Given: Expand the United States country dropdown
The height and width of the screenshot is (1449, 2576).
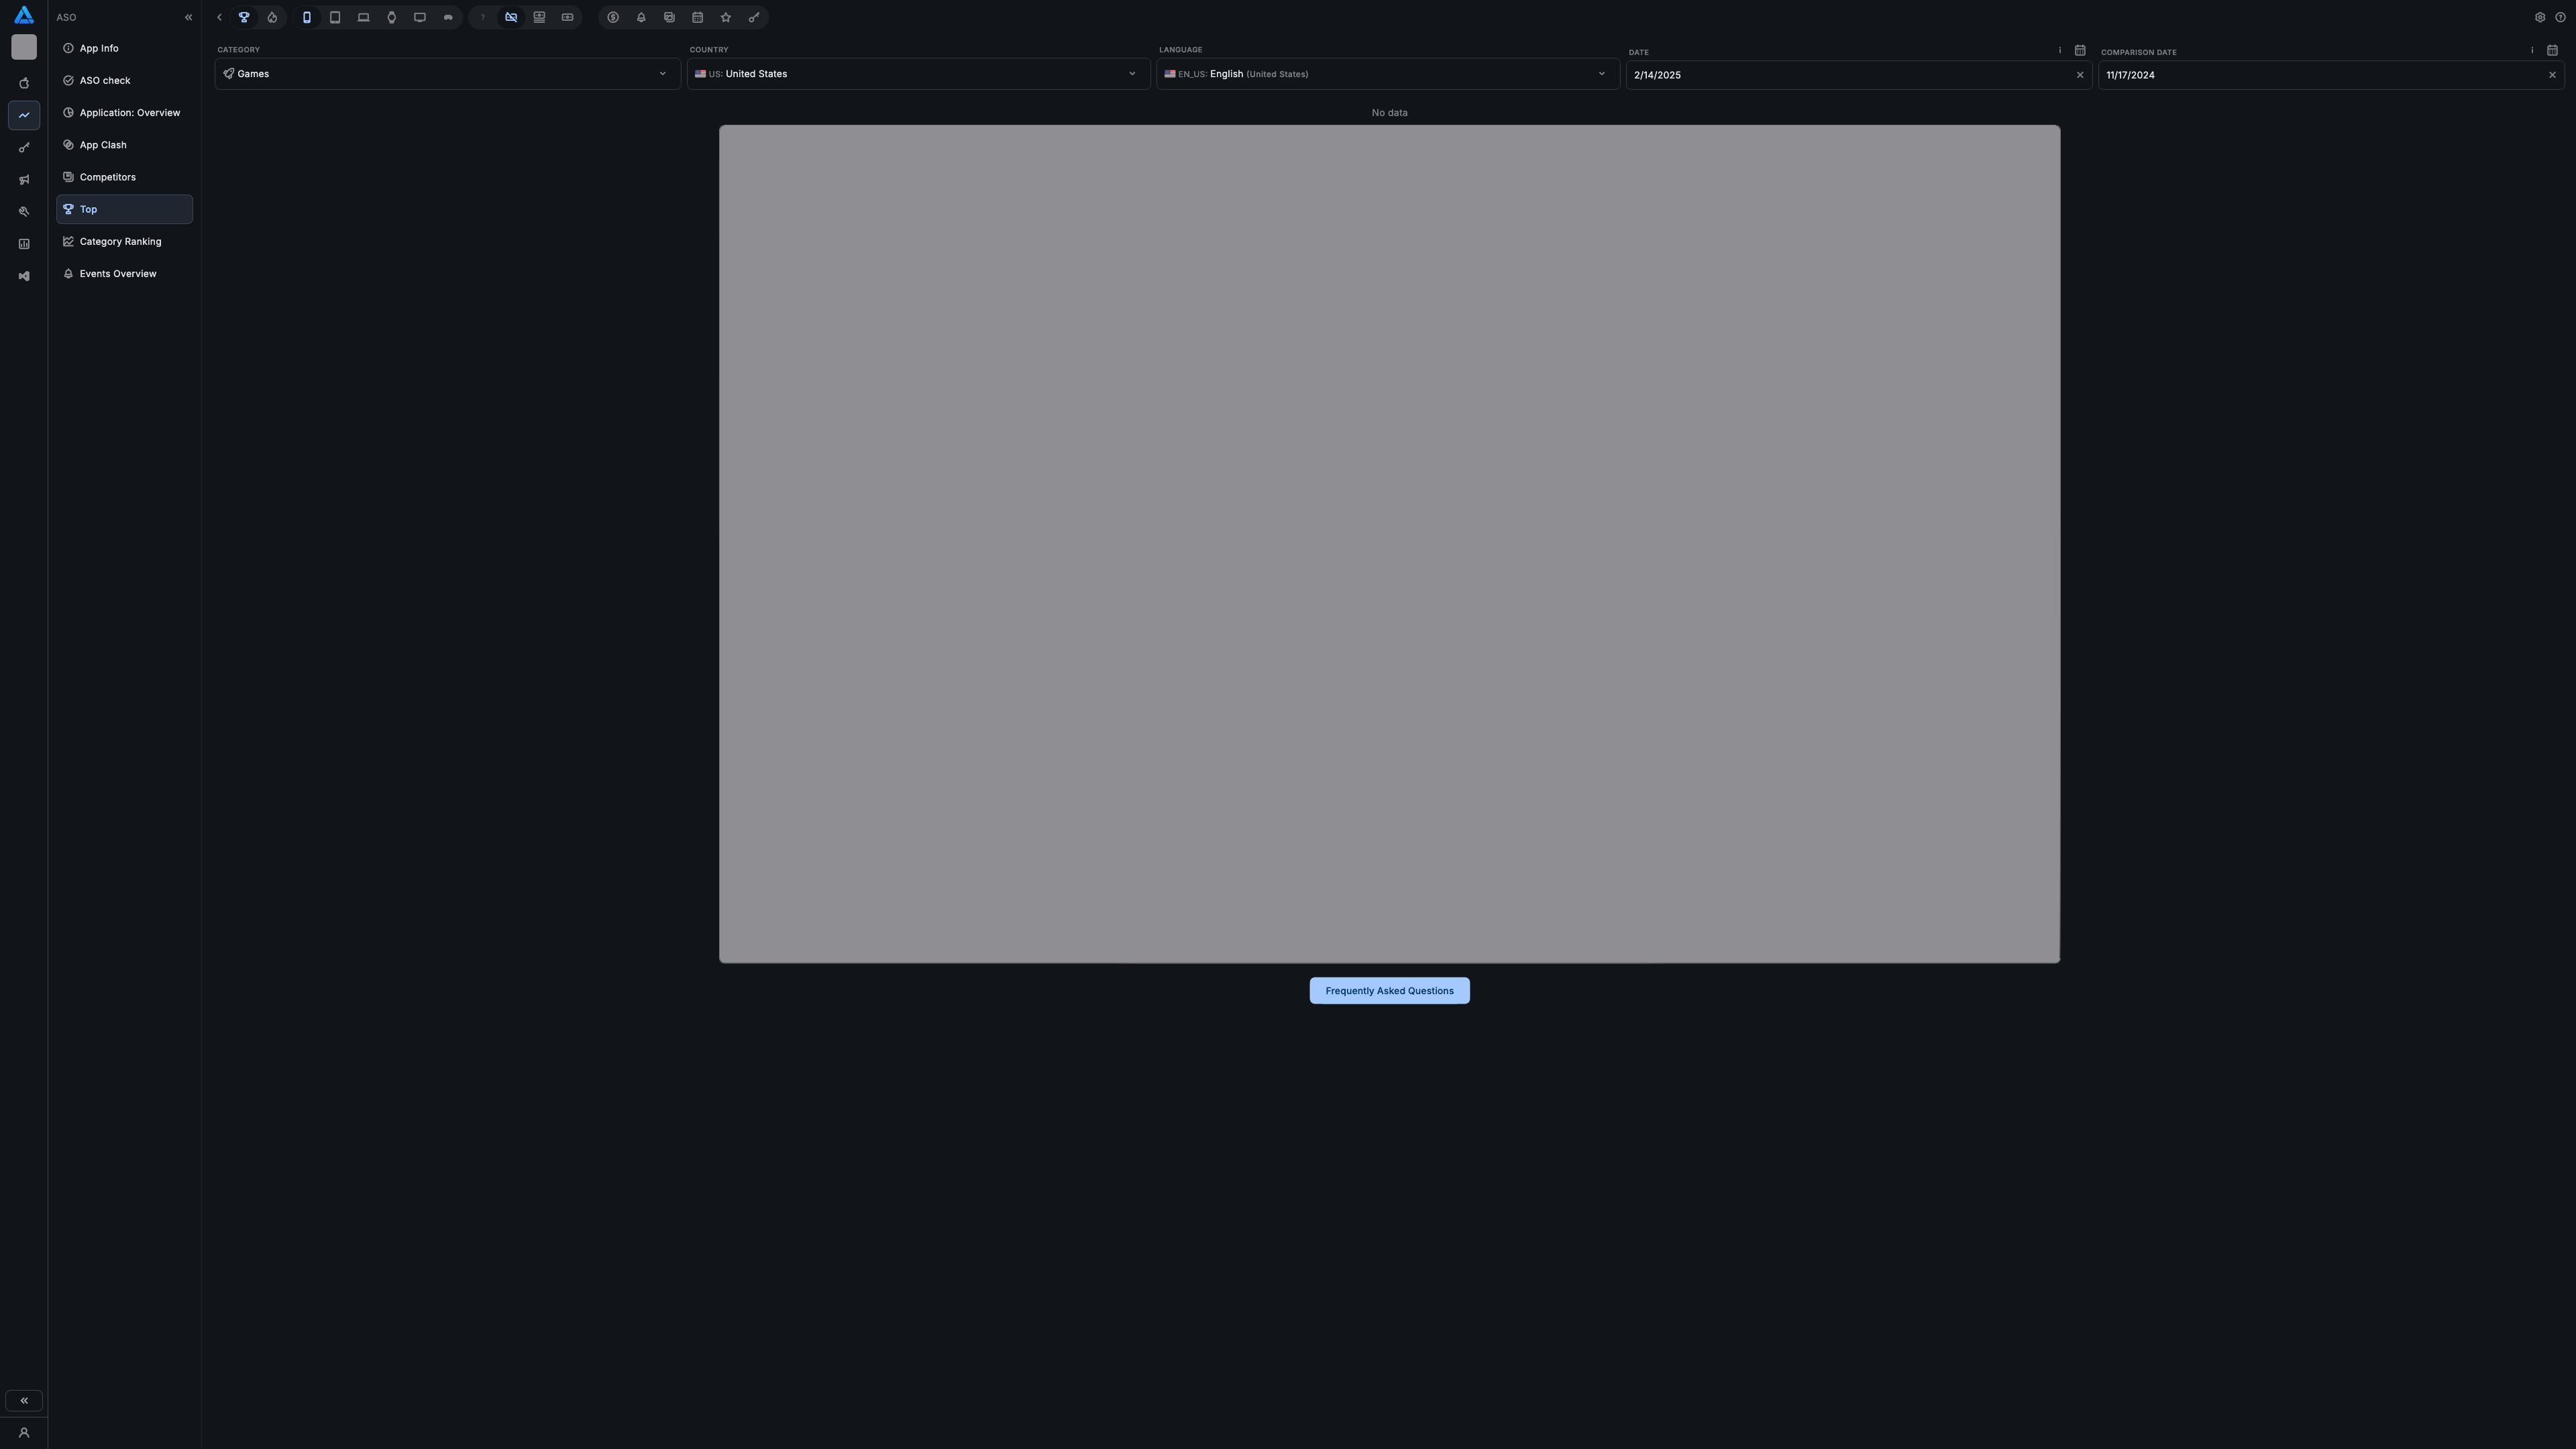Looking at the screenshot, I should (916, 73).
